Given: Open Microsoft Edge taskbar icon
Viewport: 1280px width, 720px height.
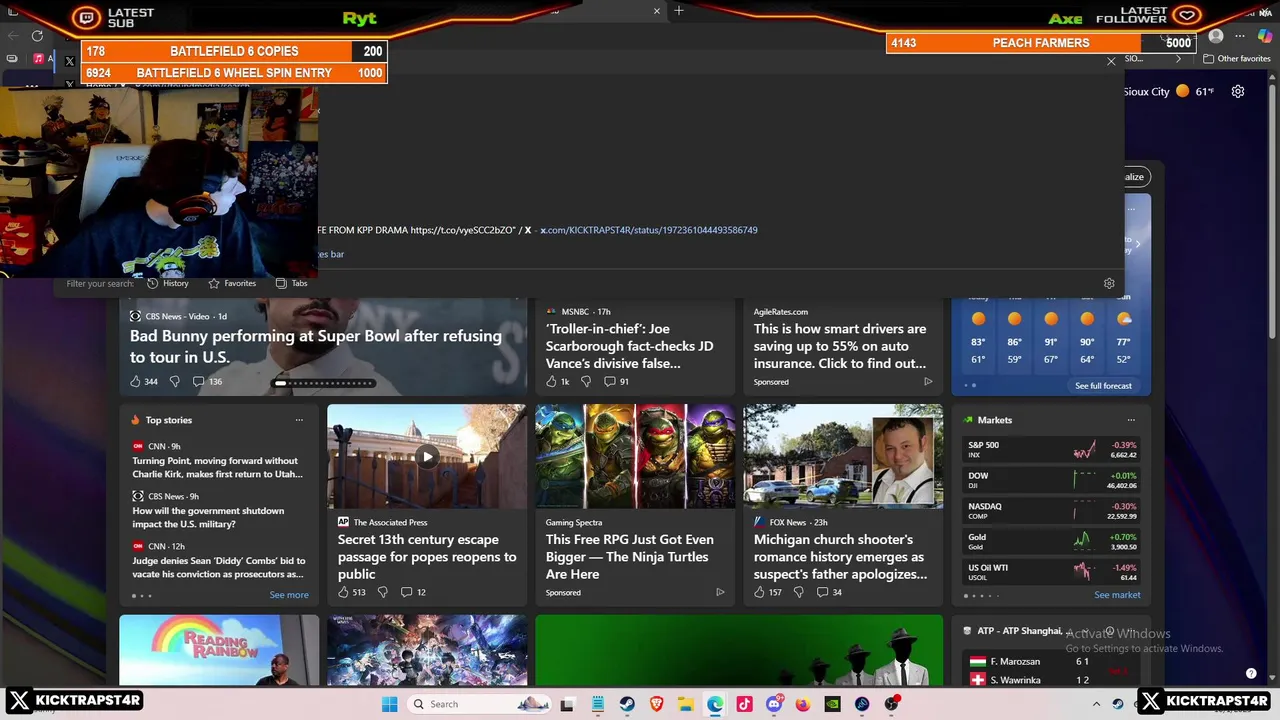Looking at the screenshot, I should click(x=715, y=704).
